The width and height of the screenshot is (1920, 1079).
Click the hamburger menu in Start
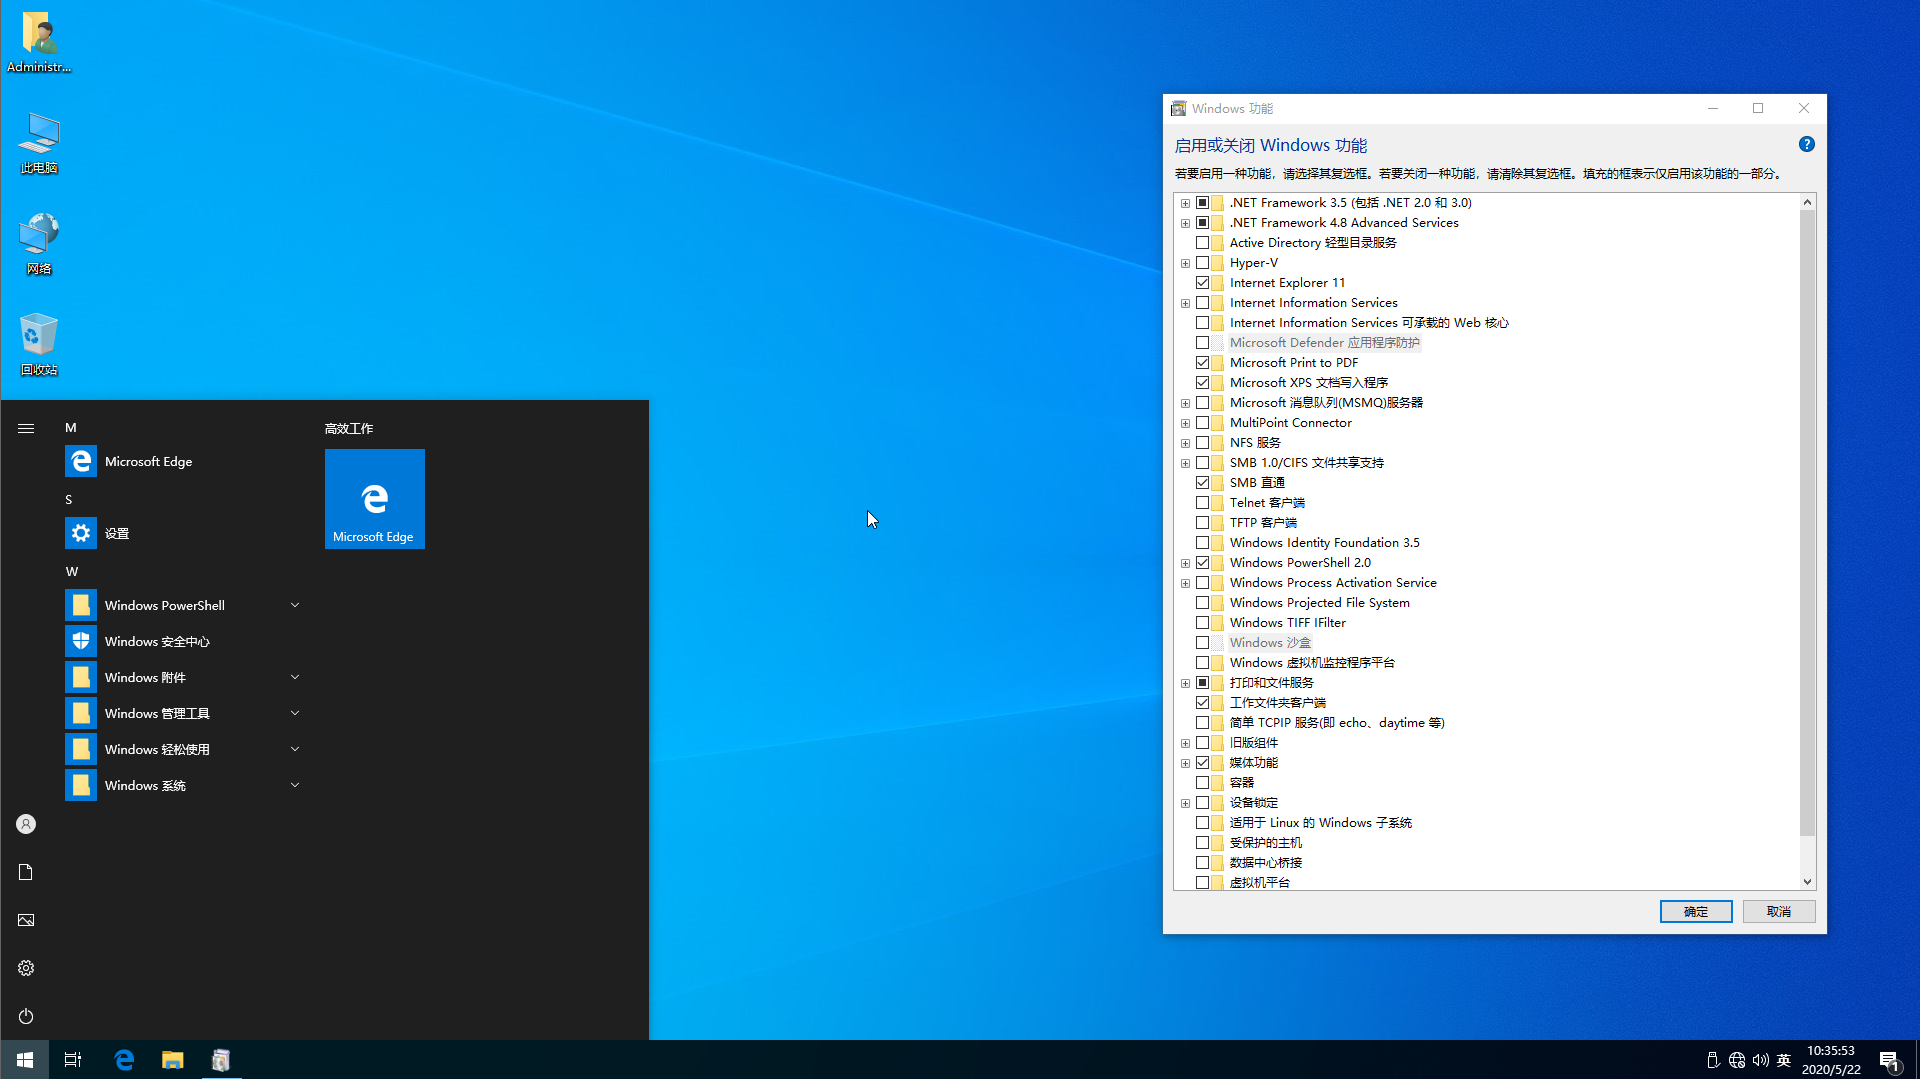click(26, 428)
